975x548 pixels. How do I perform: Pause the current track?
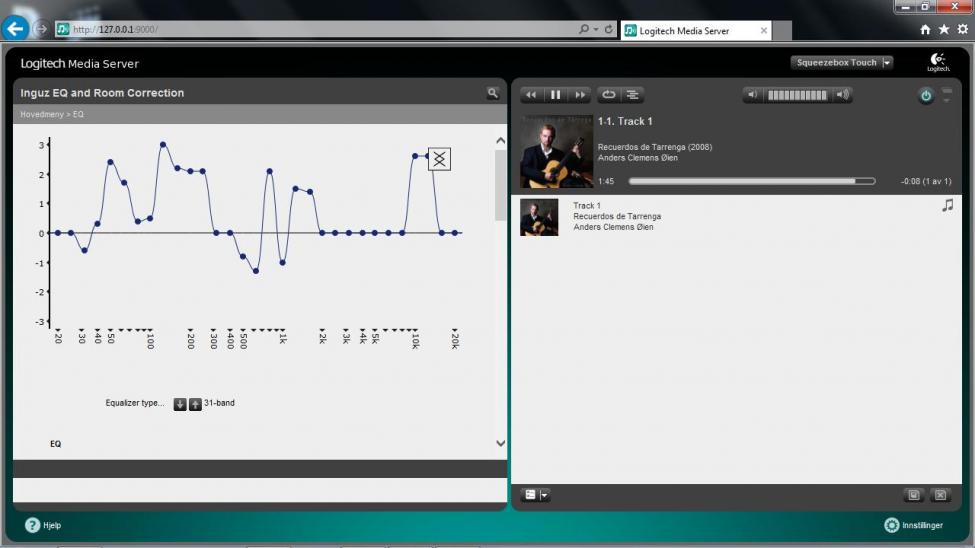pos(555,95)
